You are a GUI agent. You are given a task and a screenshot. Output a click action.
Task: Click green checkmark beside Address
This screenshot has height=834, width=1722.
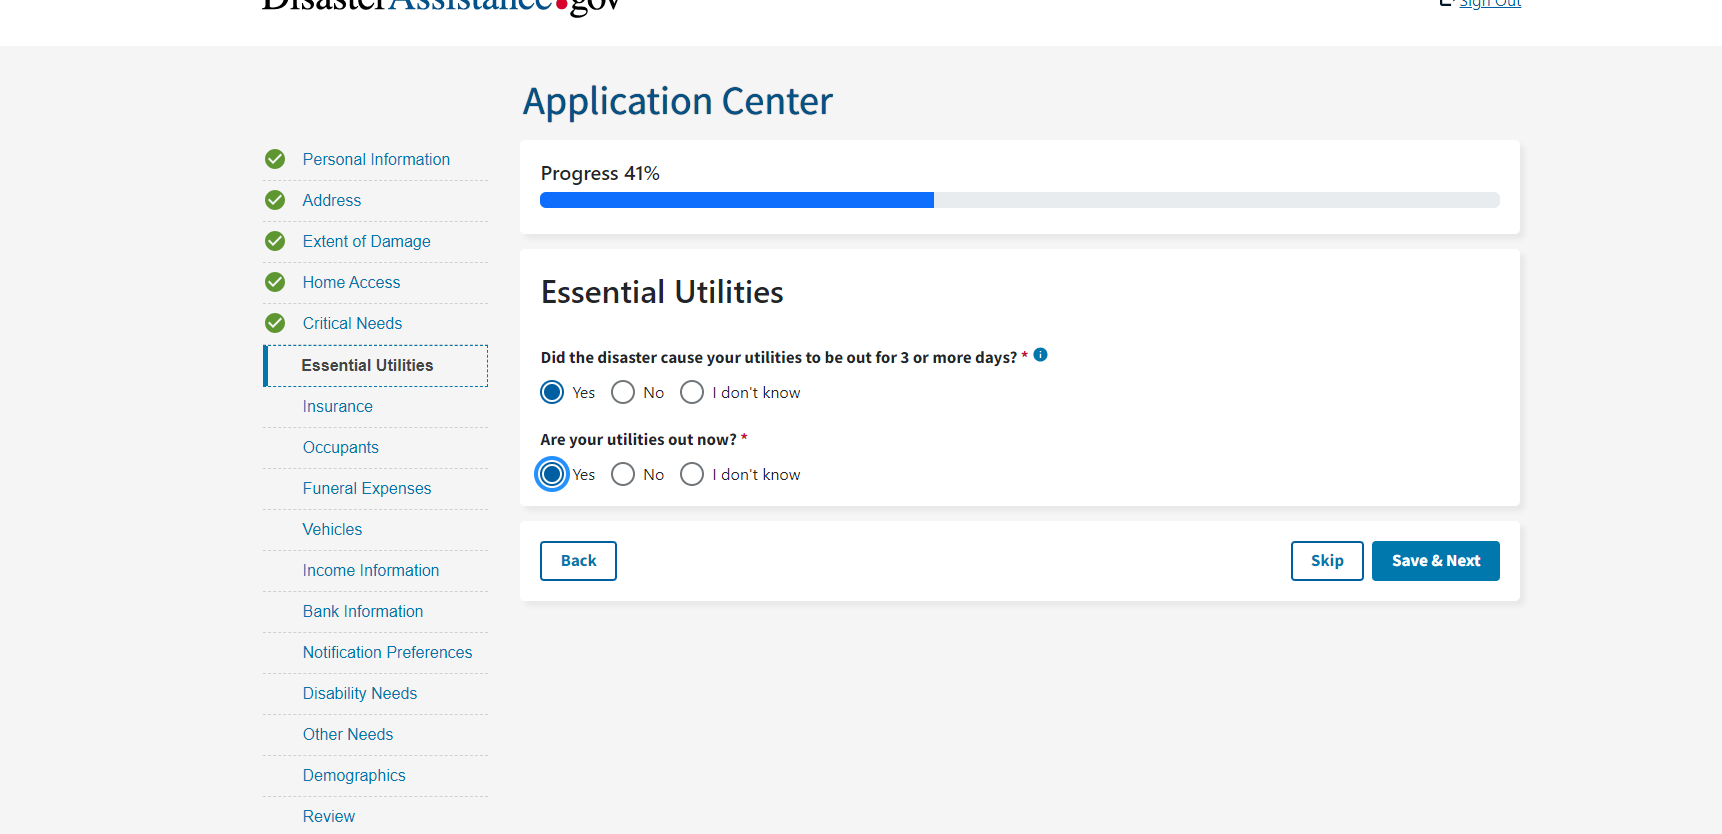coord(275,200)
